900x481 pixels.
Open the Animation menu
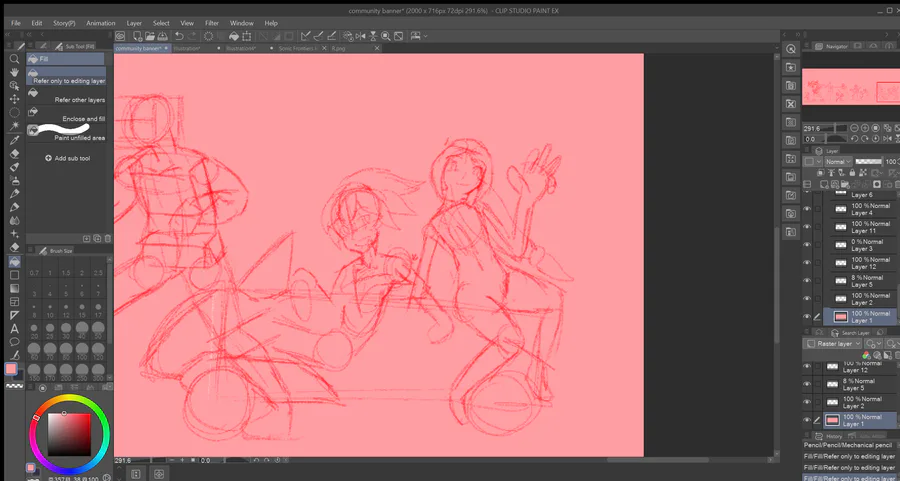[100, 23]
